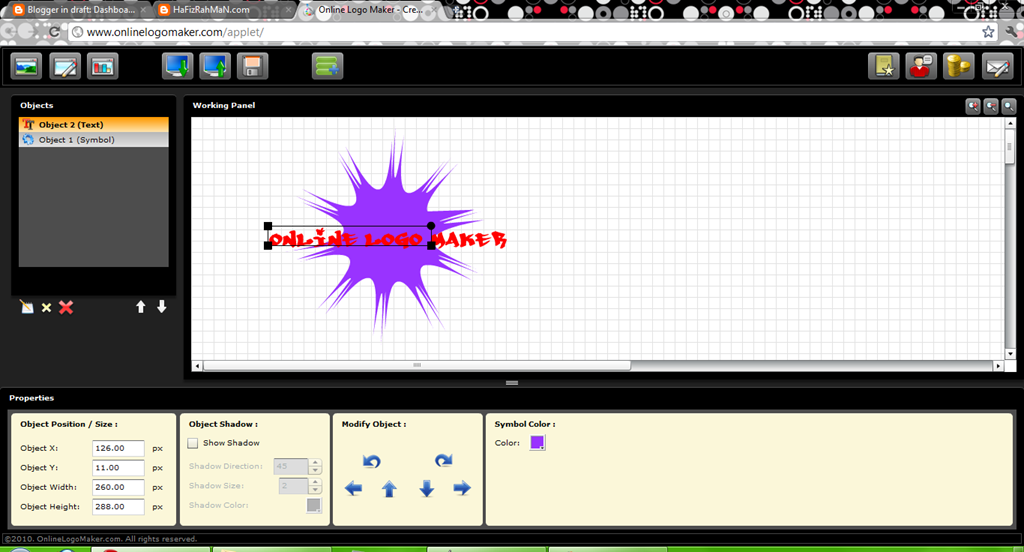The height and width of the screenshot is (552, 1024).
Task: Click canvas scroll-left arrow
Action: click(197, 366)
